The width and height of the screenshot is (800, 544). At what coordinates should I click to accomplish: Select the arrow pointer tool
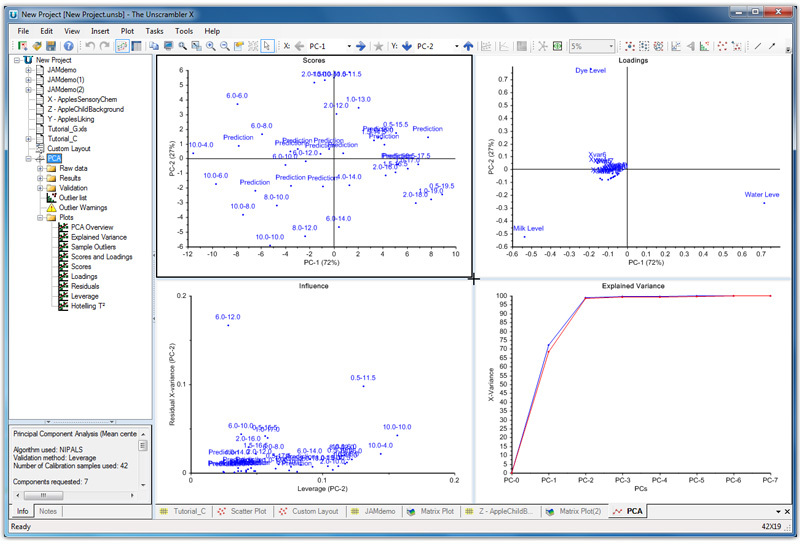click(x=268, y=46)
